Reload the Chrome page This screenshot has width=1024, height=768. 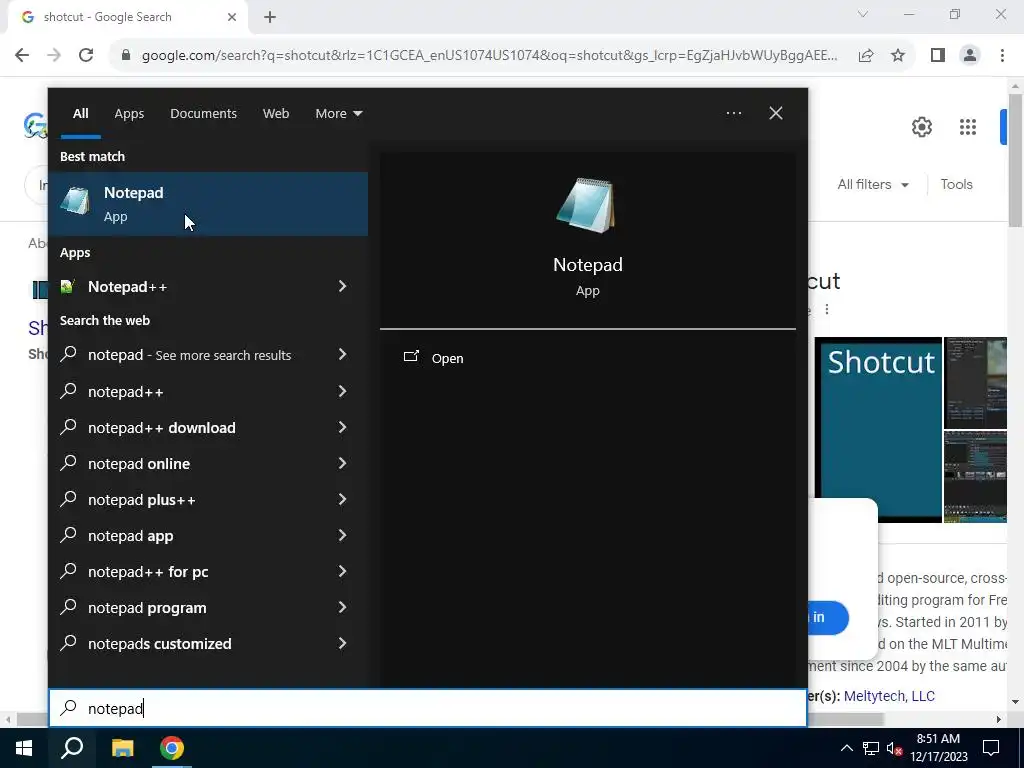point(86,55)
